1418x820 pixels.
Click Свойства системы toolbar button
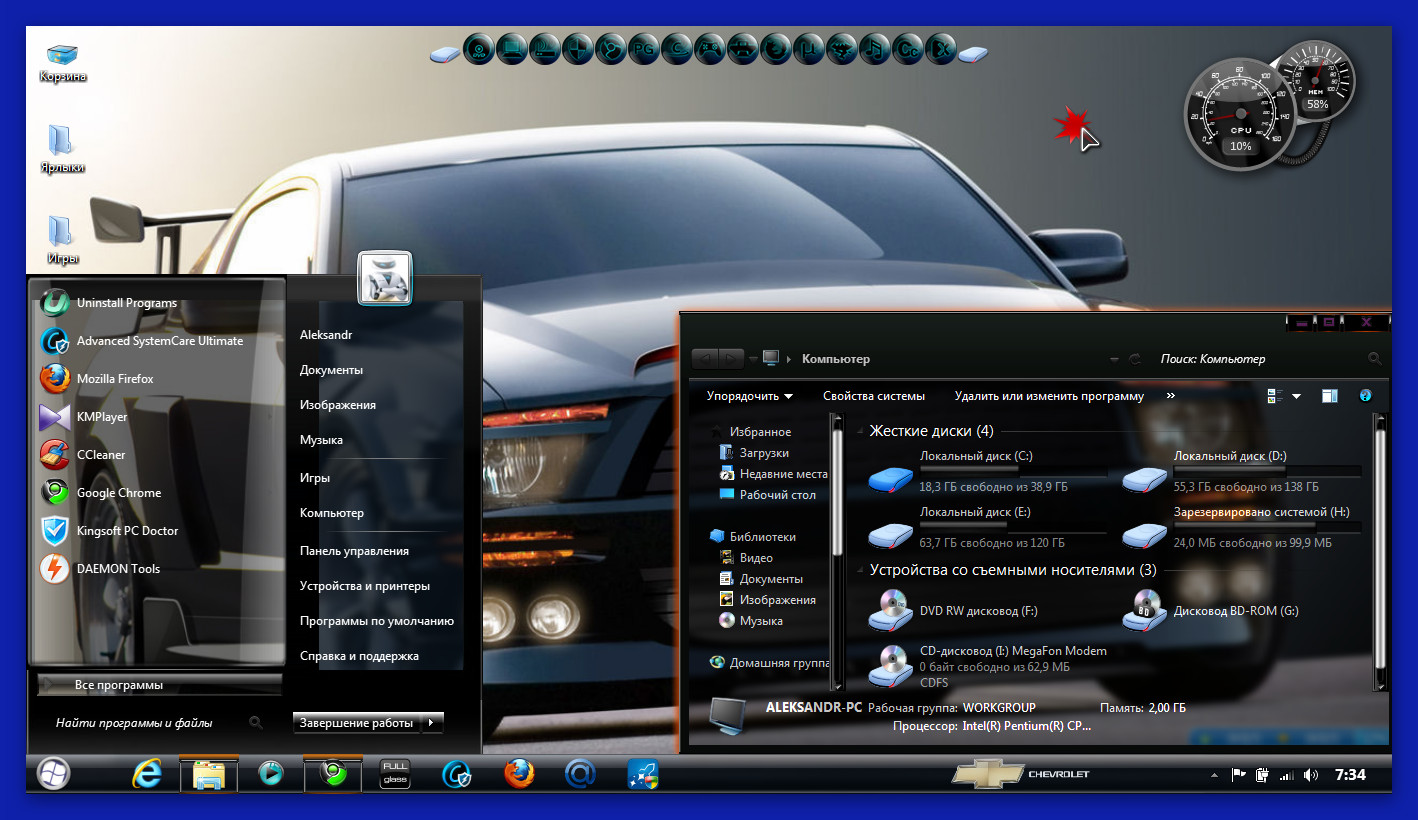[873, 396]
